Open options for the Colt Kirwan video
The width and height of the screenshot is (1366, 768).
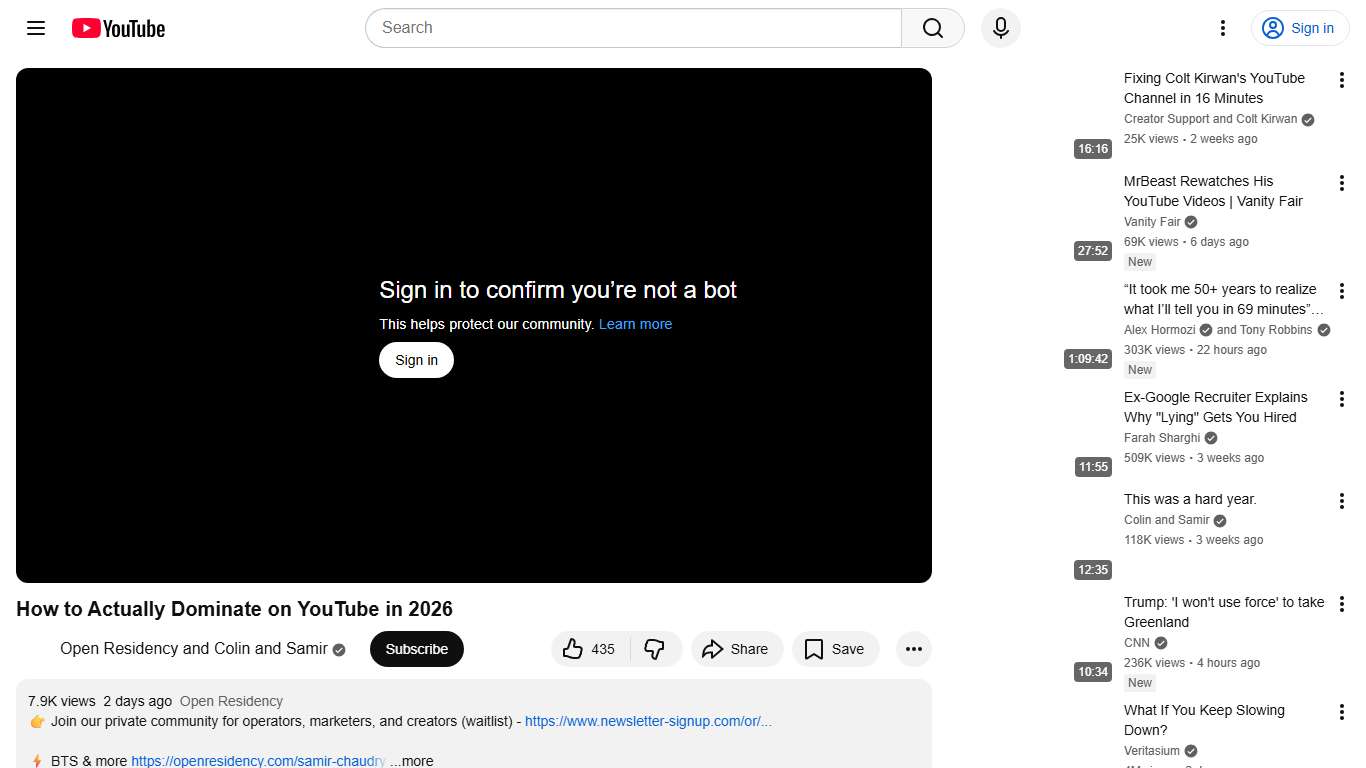1341,79
